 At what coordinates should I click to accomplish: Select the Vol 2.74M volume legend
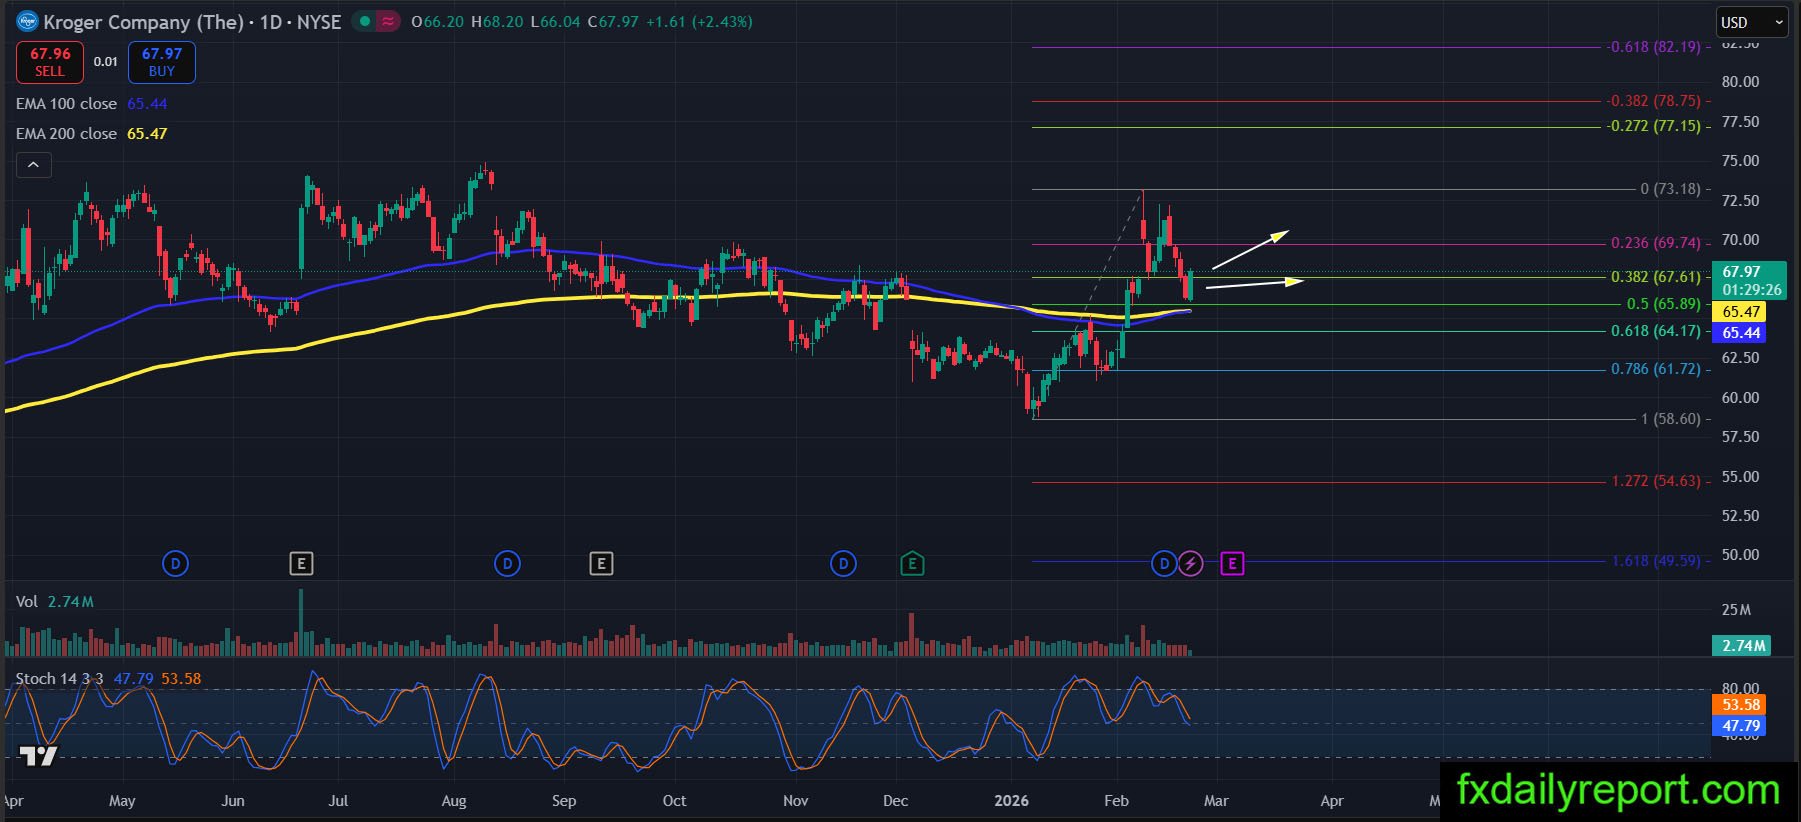pyautogui.click(x=55, y=602)
